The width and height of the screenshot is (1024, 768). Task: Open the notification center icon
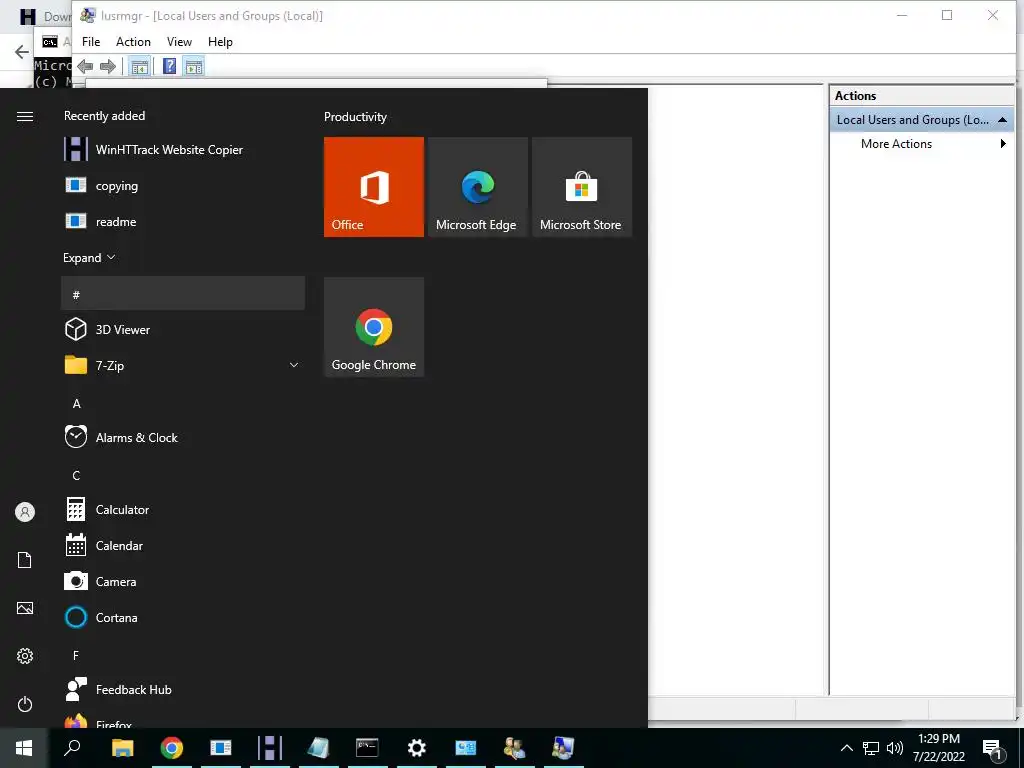click(993, 749)
